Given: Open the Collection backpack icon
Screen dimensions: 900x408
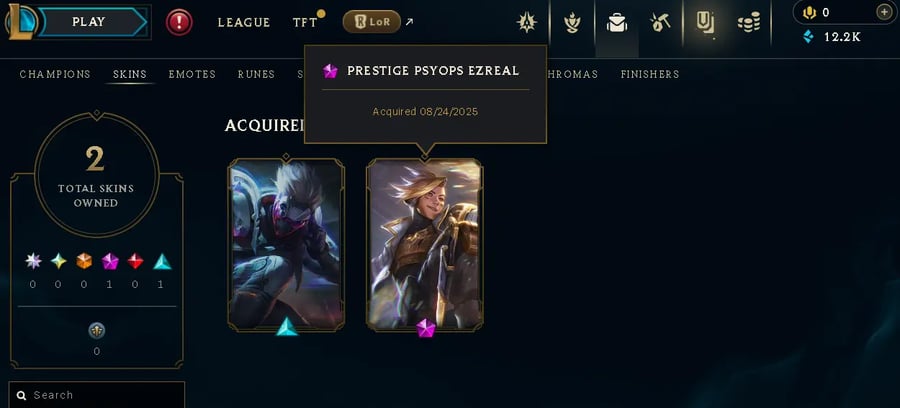Looking at the screenshot, I should pyautogui.click(x=616, y=22).
